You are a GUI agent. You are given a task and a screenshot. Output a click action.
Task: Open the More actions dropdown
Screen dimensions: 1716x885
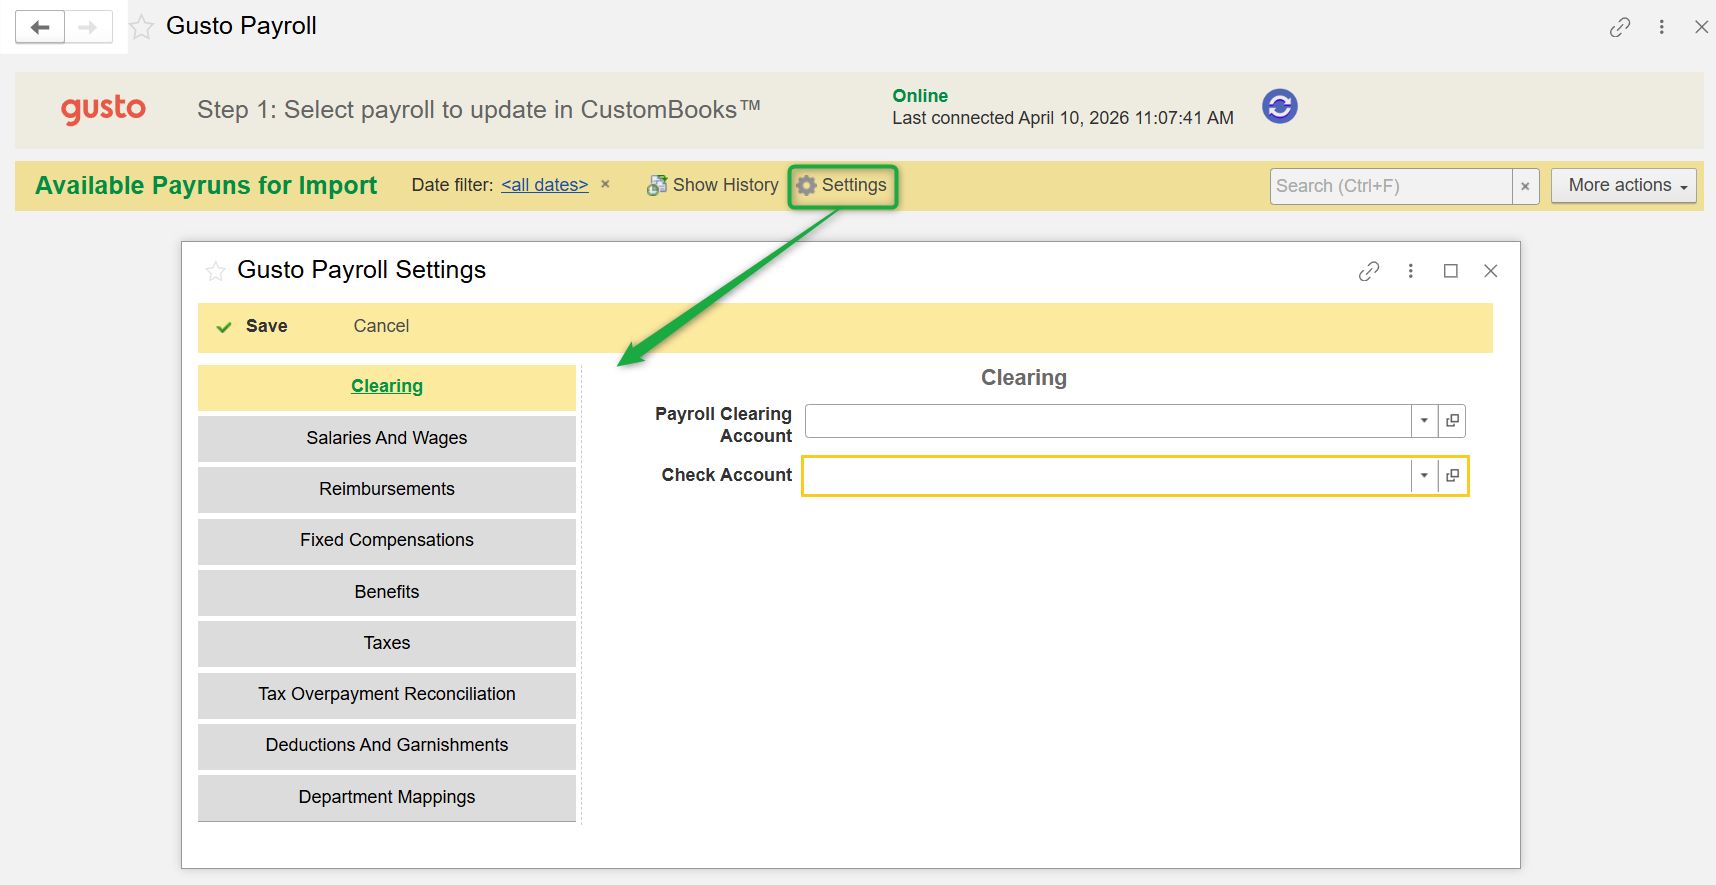pos(1623,186)
